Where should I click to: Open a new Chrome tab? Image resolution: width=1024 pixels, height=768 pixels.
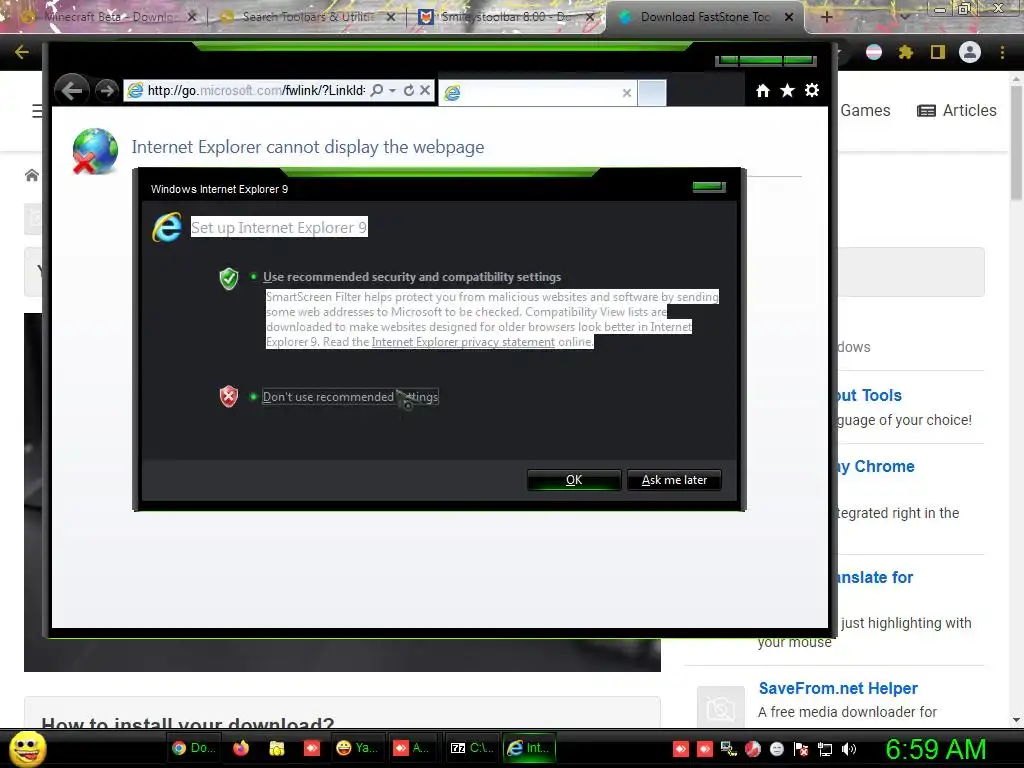(826, 17)
